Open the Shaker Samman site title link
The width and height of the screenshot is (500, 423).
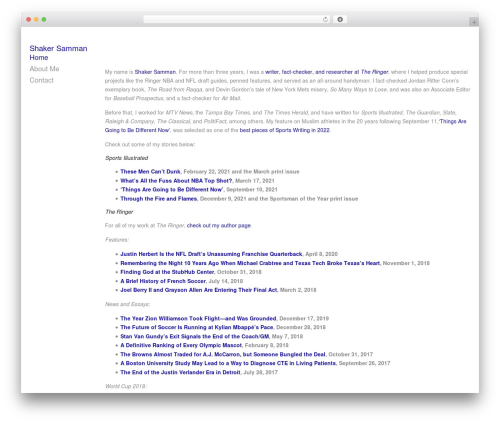[58, 48]
